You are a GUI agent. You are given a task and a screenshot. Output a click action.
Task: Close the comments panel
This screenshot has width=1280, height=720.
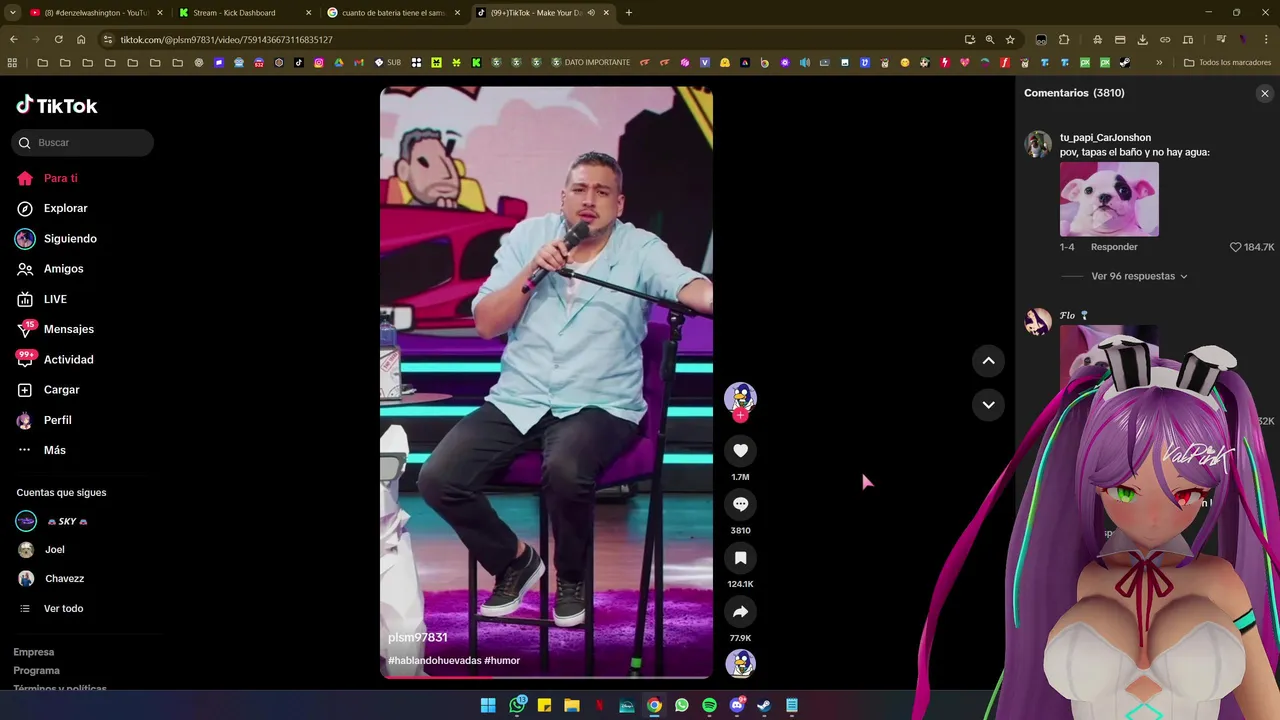point(1264,93)
